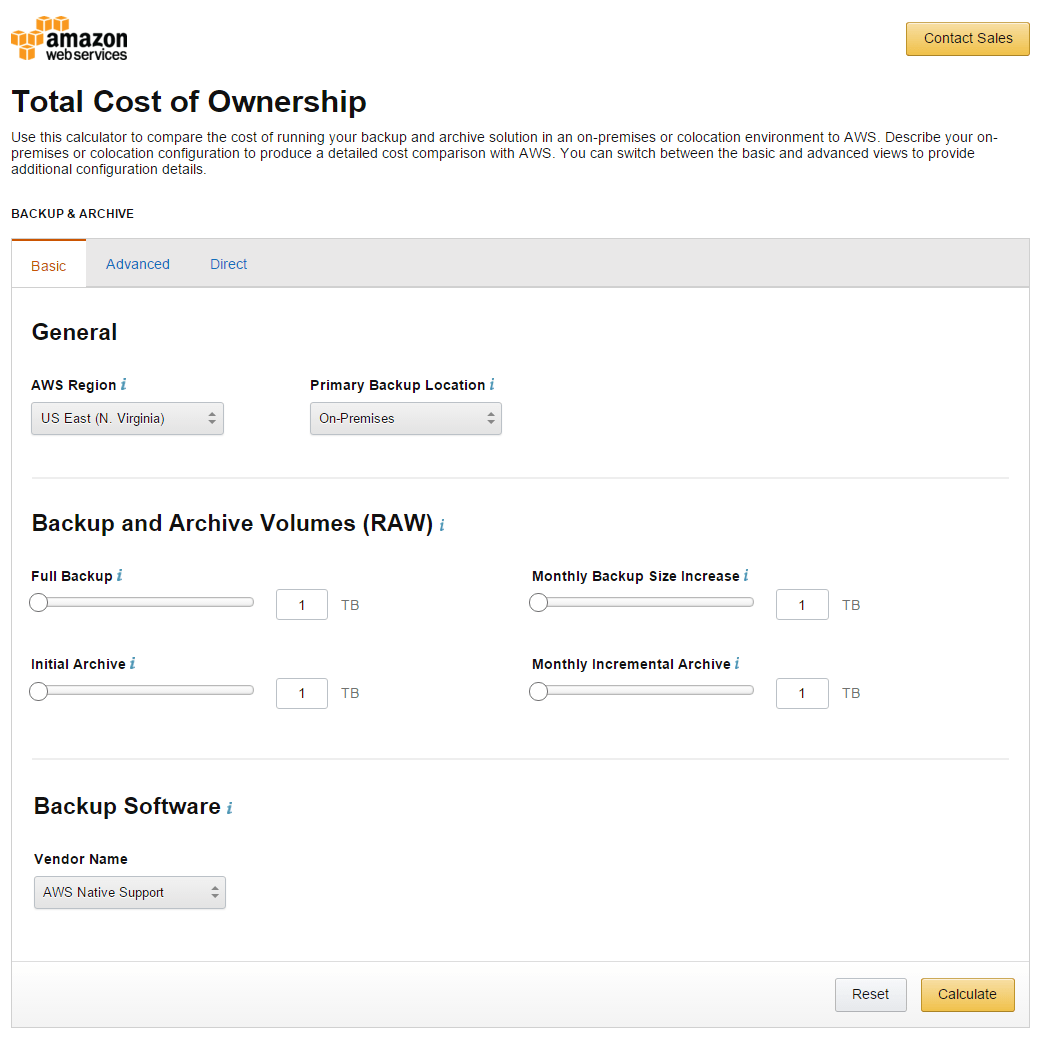This screenshot has height=1038, width=1055.
Task: Click the Vendor Name label
Action: tap(81, 859)
